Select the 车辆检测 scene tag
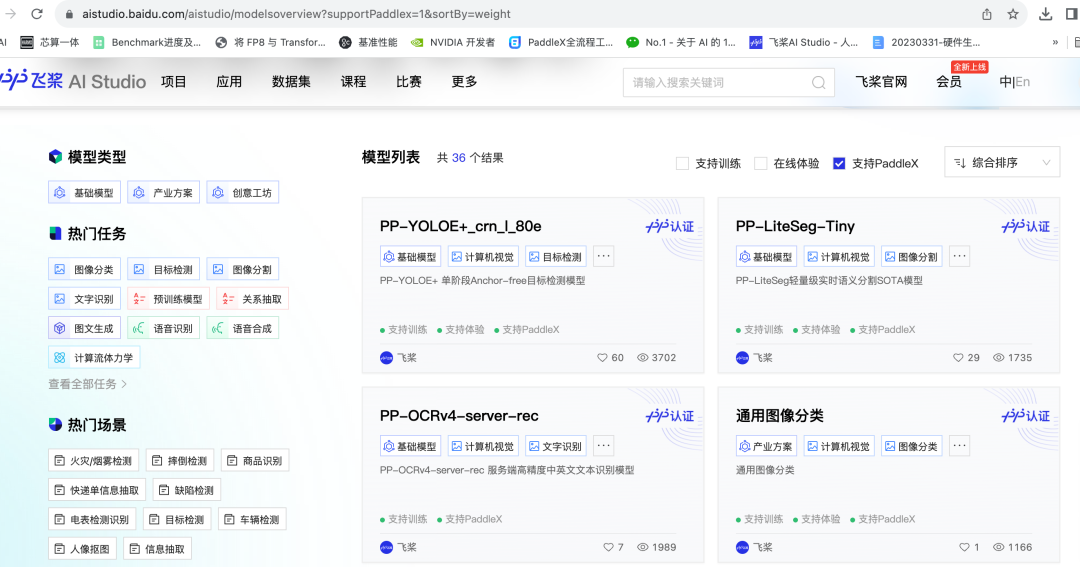1080x567 pixels. click(252, 519)
